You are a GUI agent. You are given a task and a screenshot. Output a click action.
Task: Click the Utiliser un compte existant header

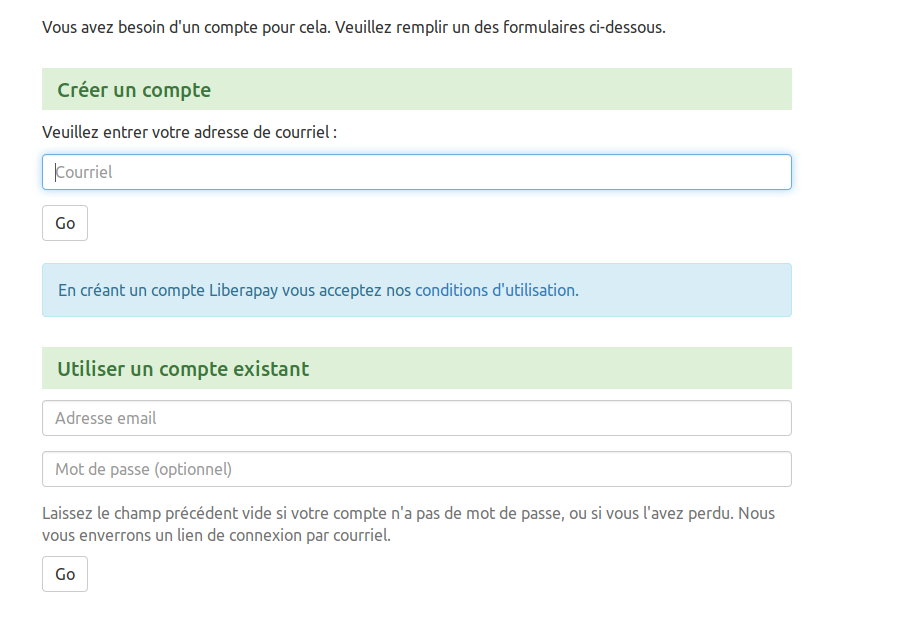click(x=184, y=368)
